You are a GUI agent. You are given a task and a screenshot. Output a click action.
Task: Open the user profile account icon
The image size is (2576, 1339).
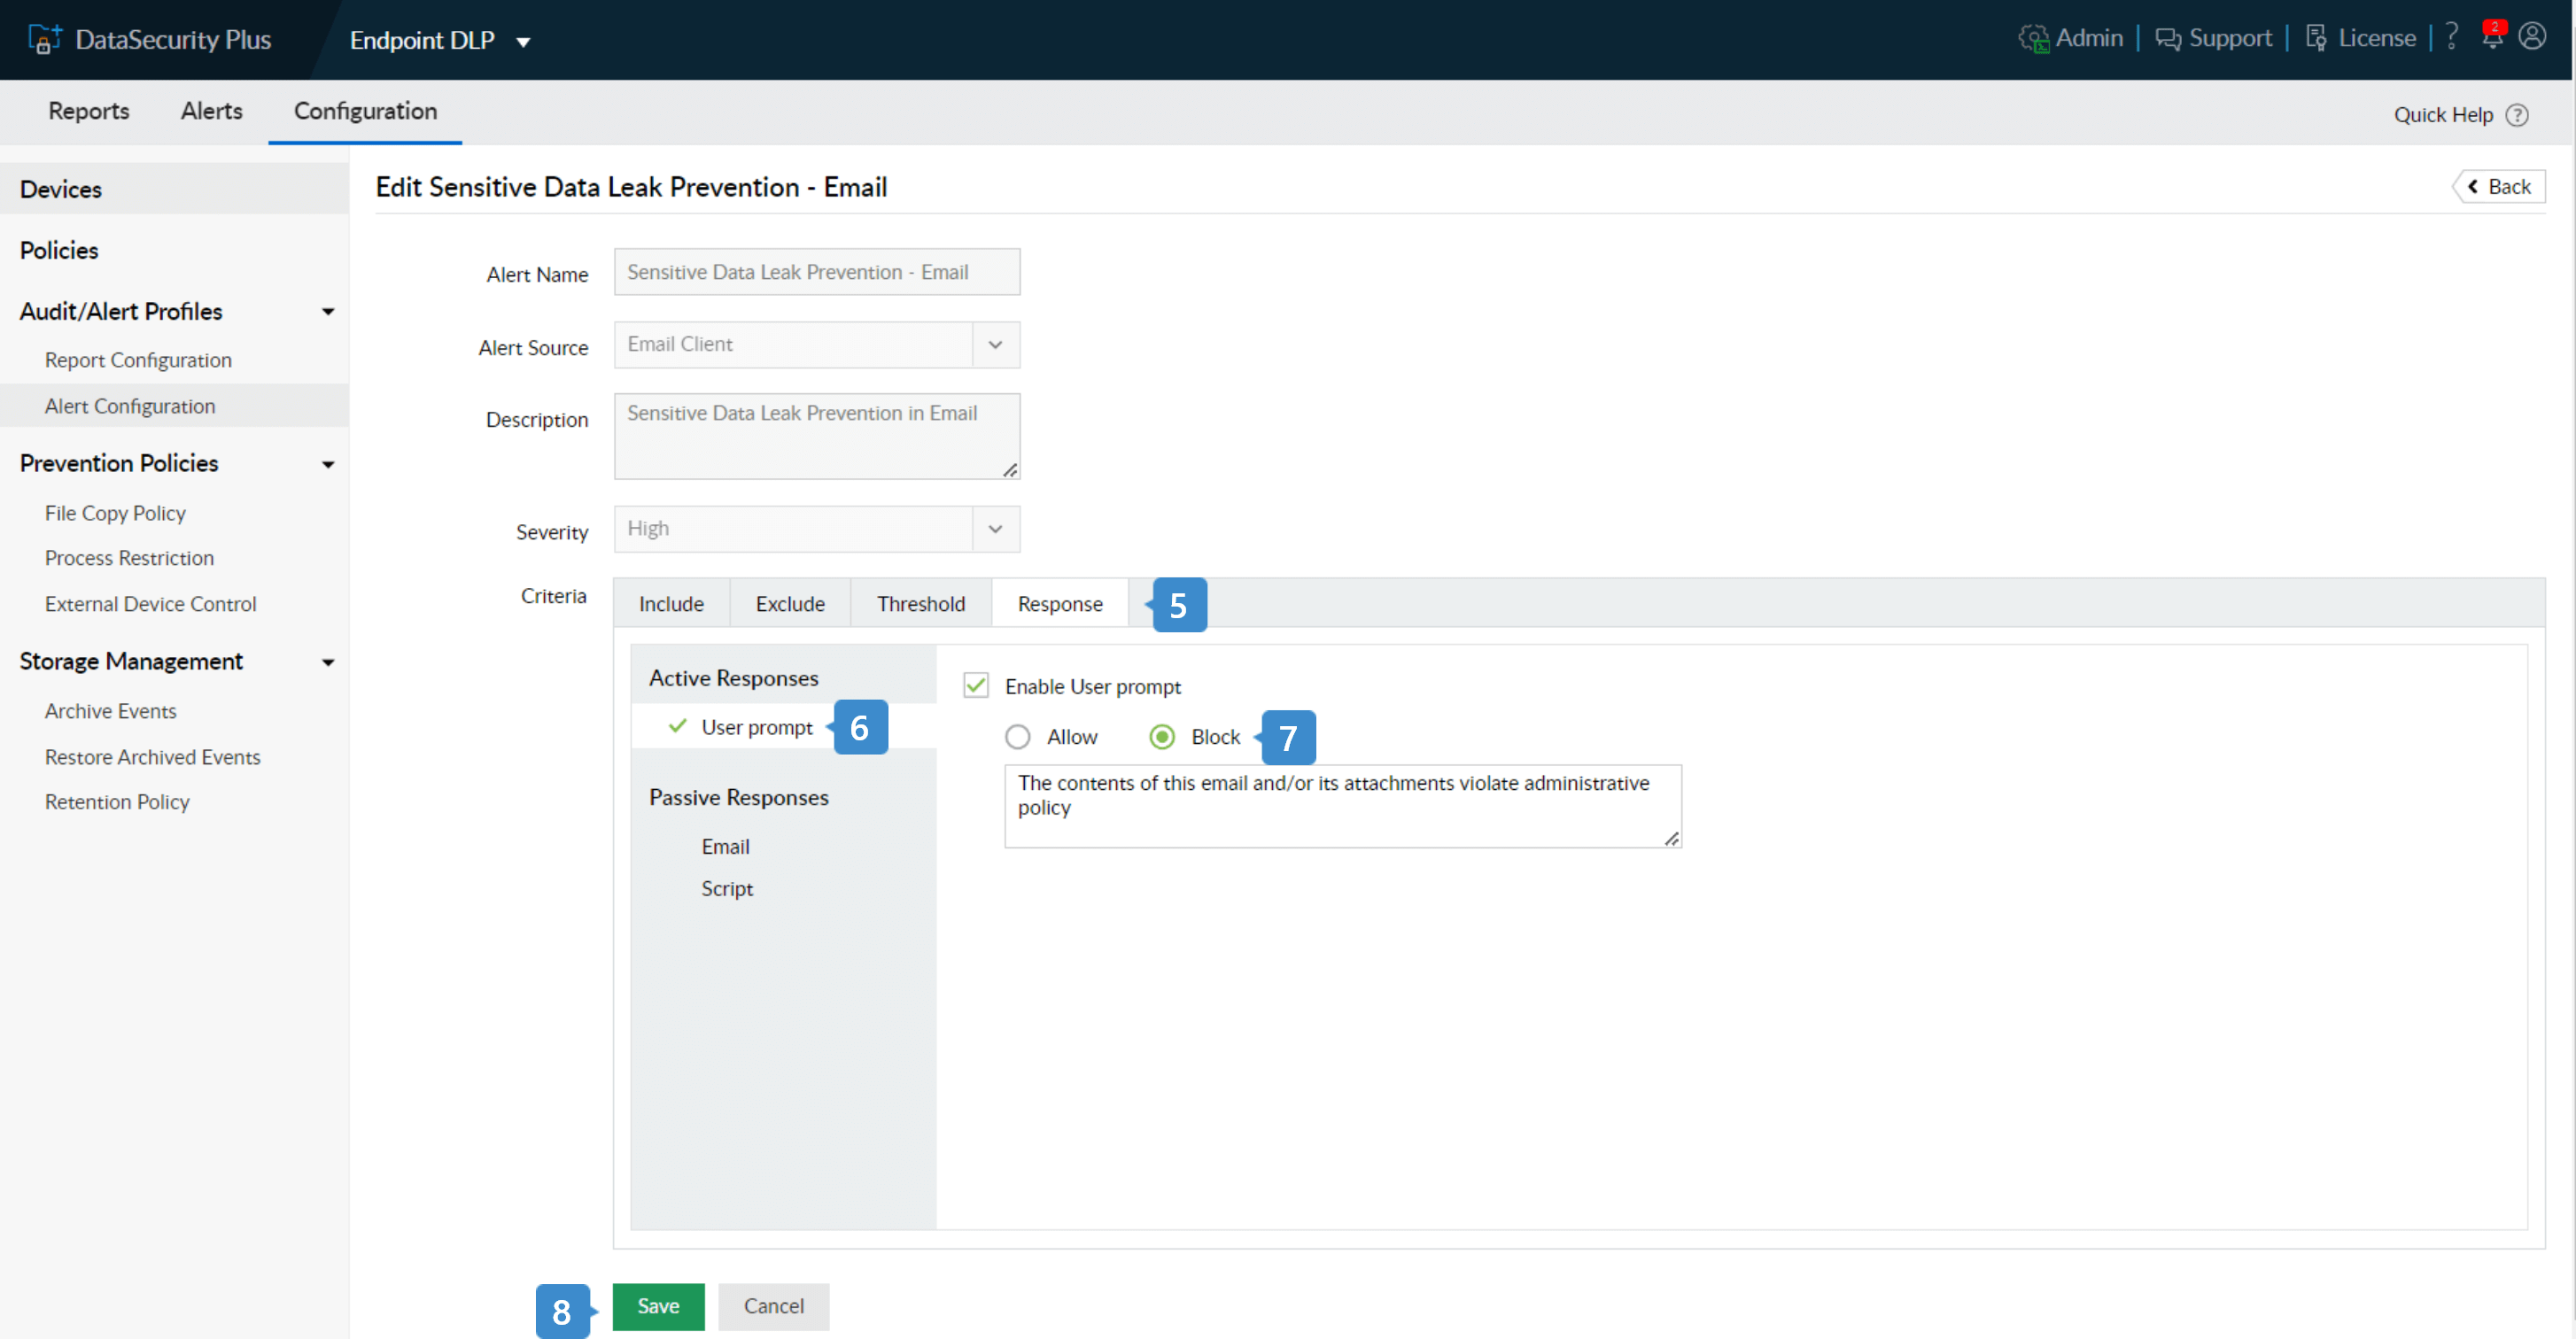[x=2532, y=37]
